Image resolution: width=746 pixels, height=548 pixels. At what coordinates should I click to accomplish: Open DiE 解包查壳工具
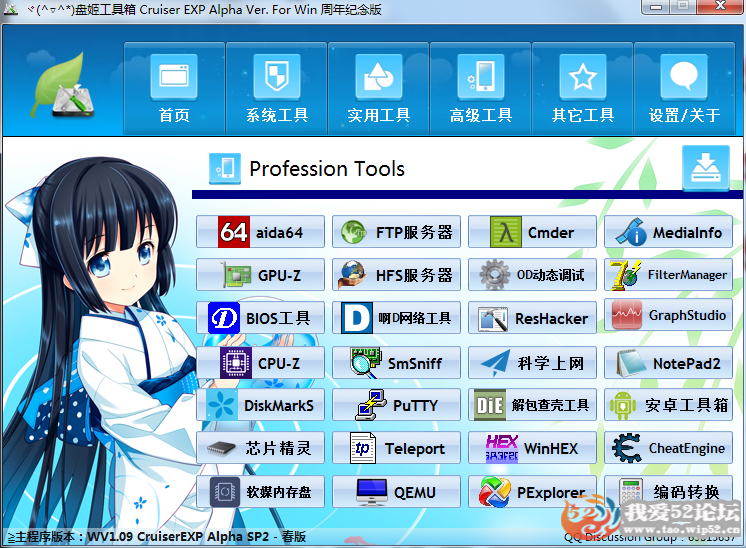(532, 405)
